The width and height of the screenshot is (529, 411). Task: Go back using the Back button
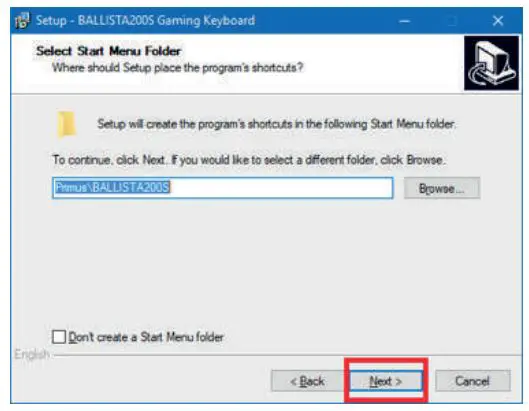click(x=307, y=381)
